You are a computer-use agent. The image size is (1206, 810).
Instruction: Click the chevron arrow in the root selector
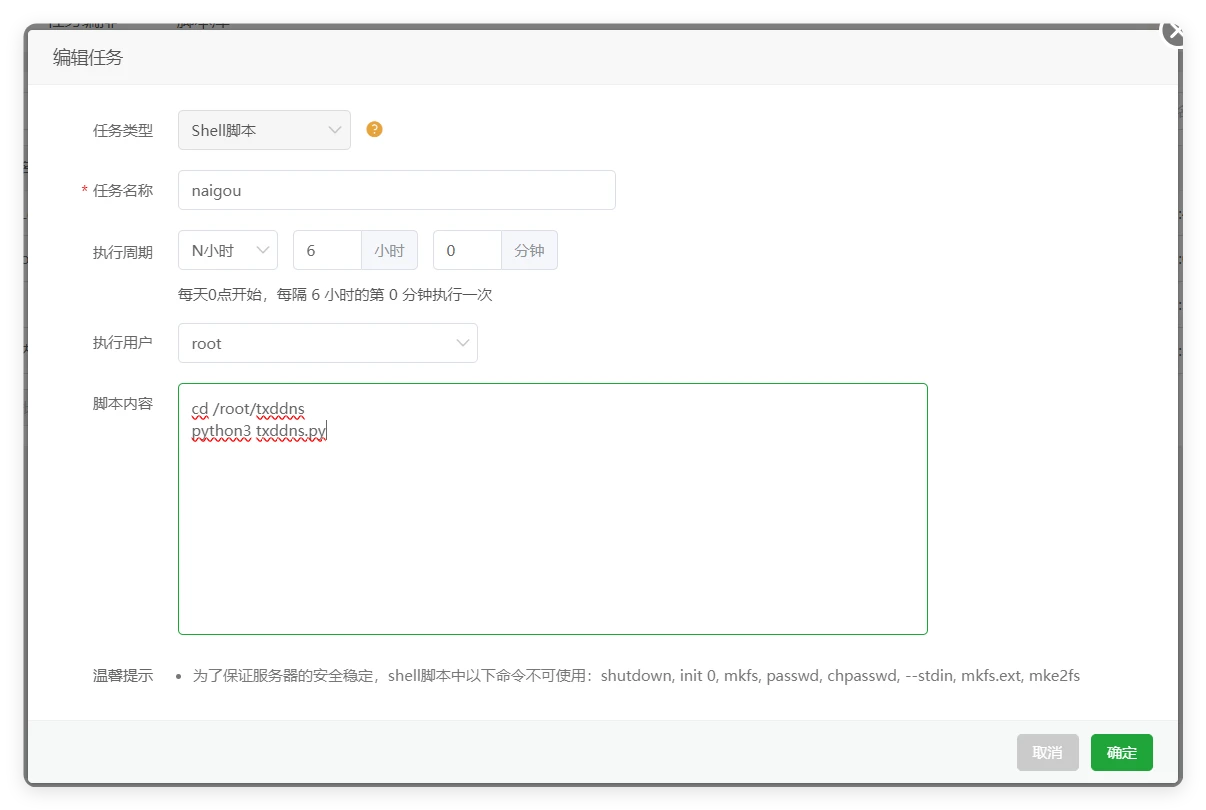[462, 343]
